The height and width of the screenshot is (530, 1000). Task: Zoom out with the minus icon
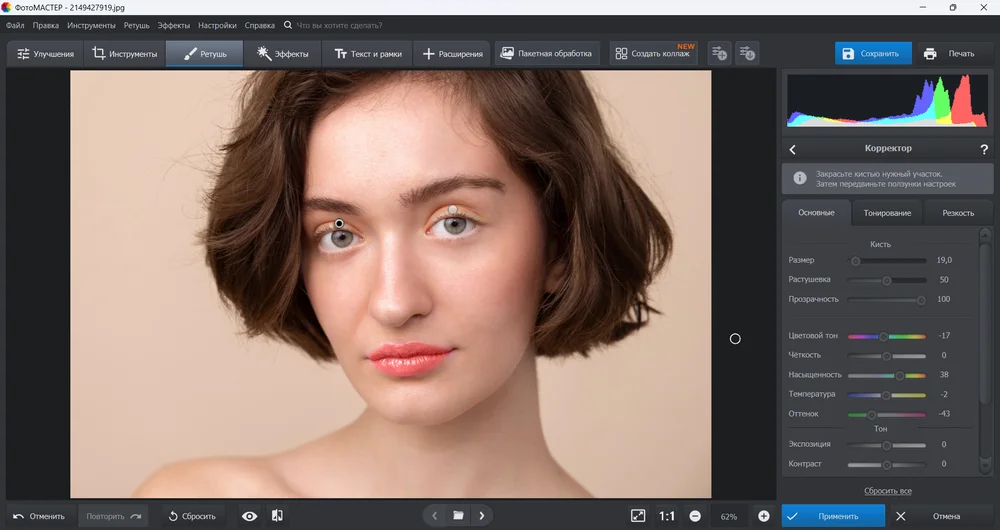click(695, 516)
